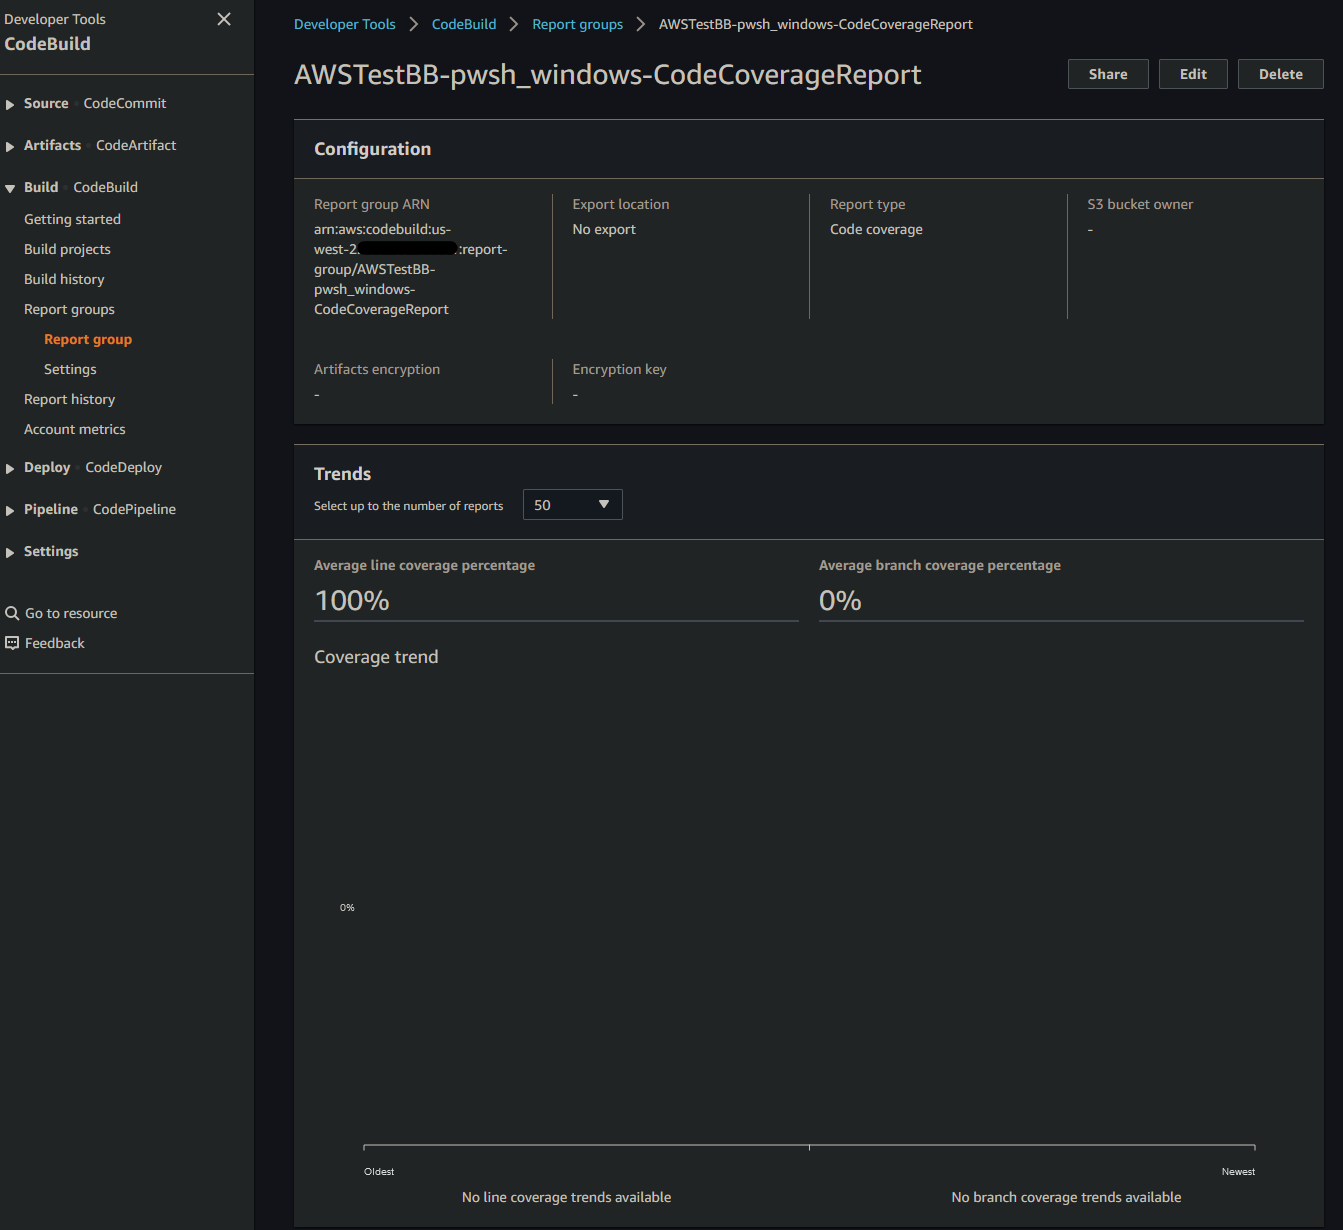The image size is (1343, 1230).
Task: Click the 'No export' value
Action: point(604,229)
